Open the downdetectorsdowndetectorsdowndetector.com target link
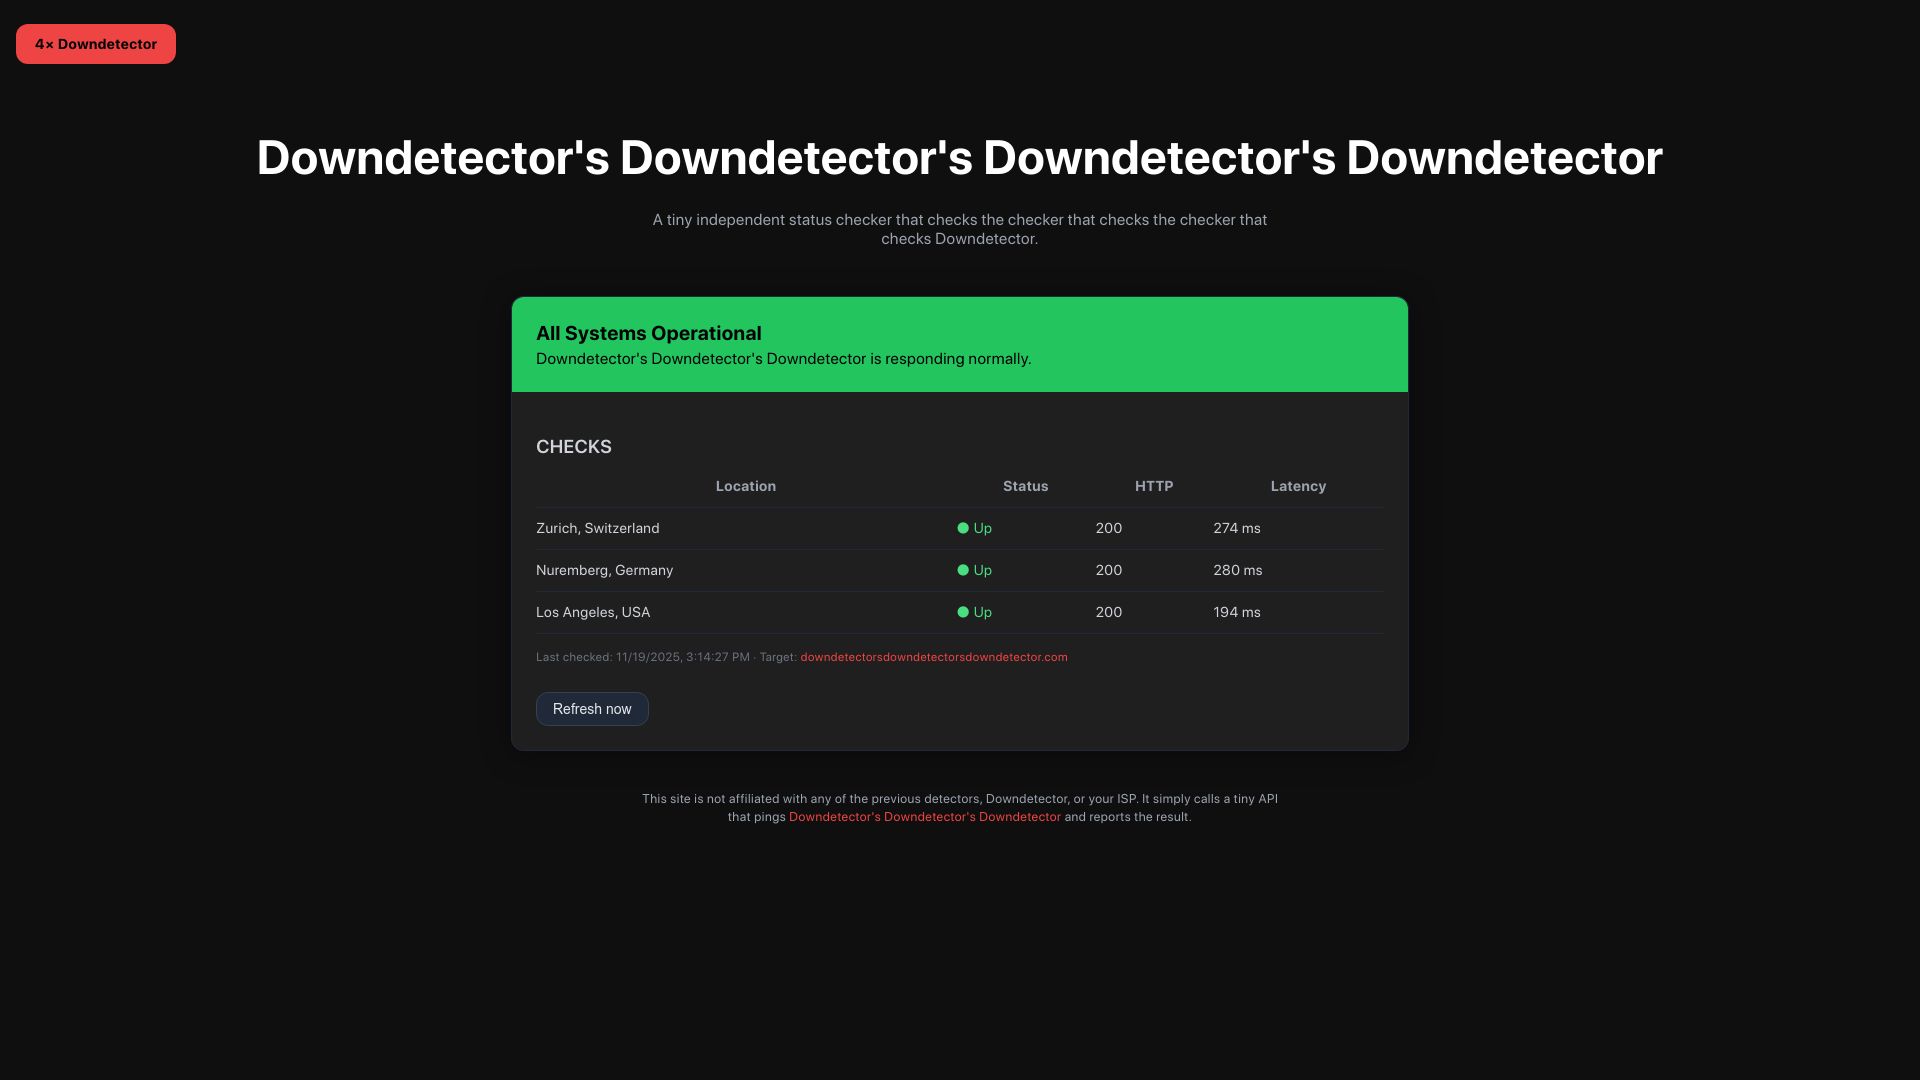 tap(934, 657)
